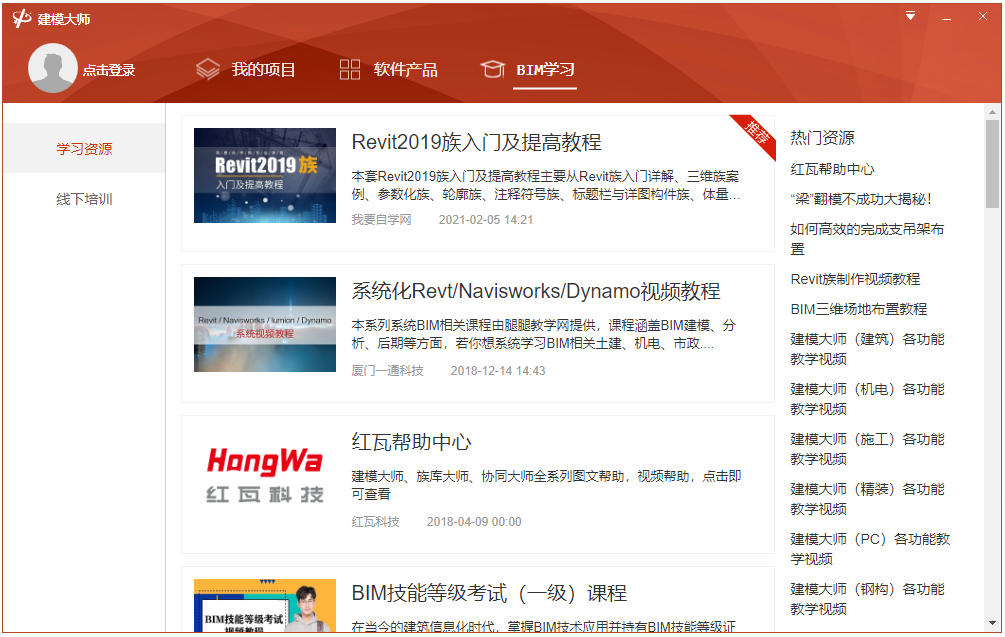
Task: Open BIM技能等级考试（一级）课程 title
Action: (489, 593)
